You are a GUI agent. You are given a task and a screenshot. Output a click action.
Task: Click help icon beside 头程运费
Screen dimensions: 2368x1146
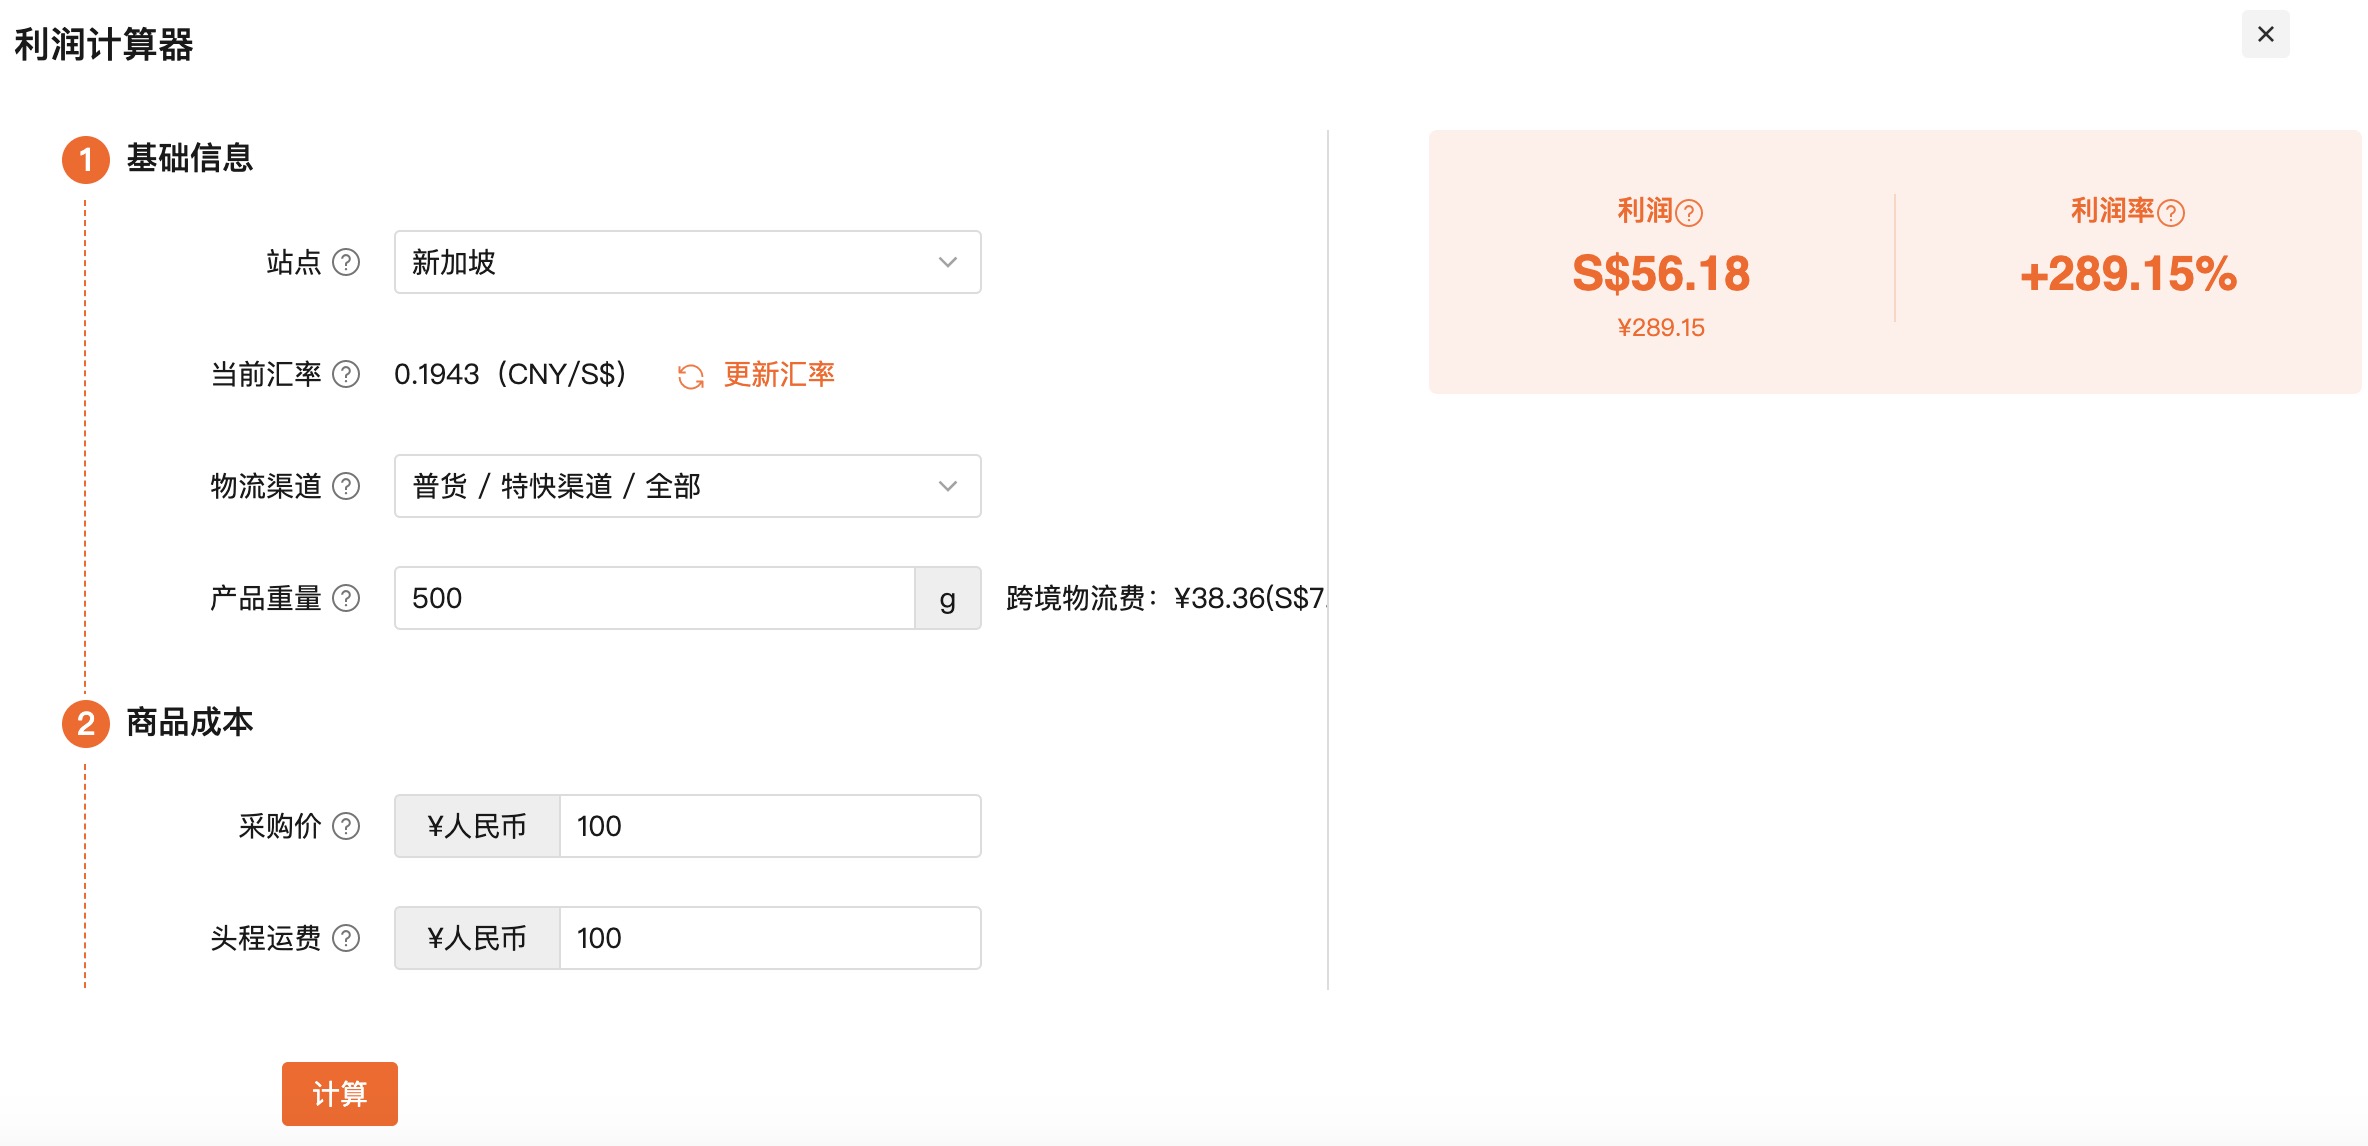pyautogui.click(x=346, y=938)
